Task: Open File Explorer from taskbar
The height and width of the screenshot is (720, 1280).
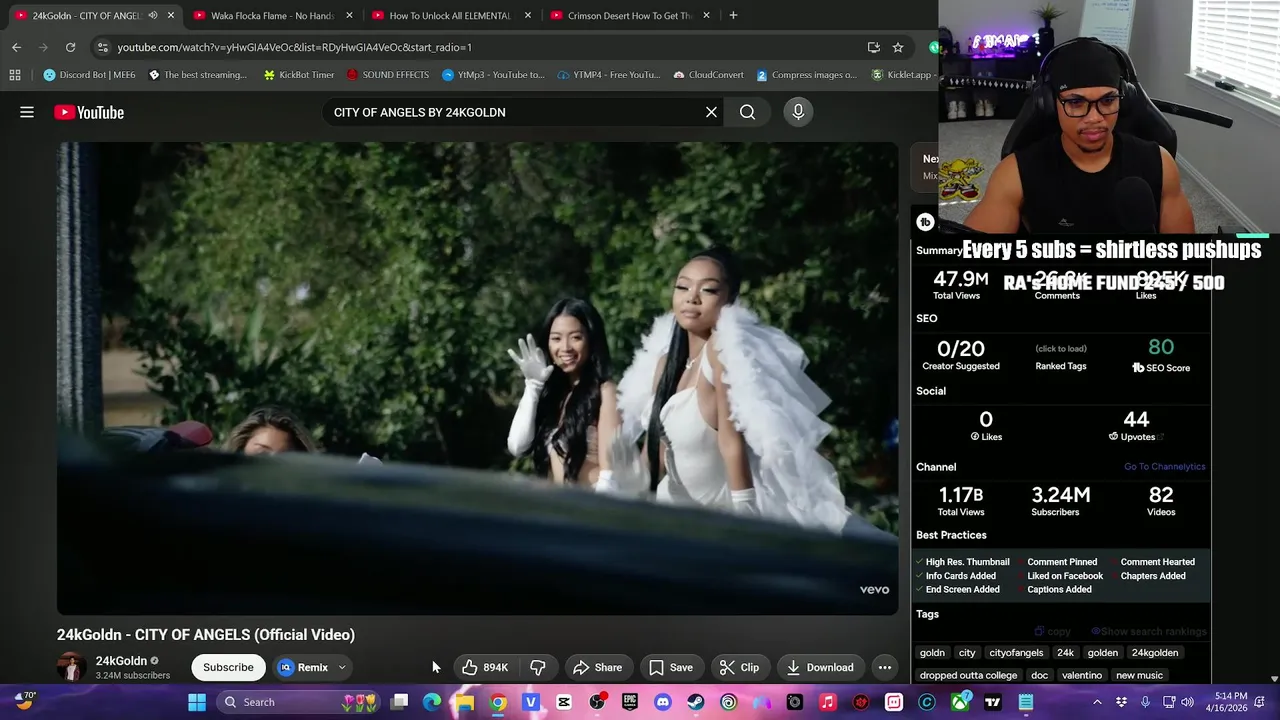Action: tap(465, 702)
